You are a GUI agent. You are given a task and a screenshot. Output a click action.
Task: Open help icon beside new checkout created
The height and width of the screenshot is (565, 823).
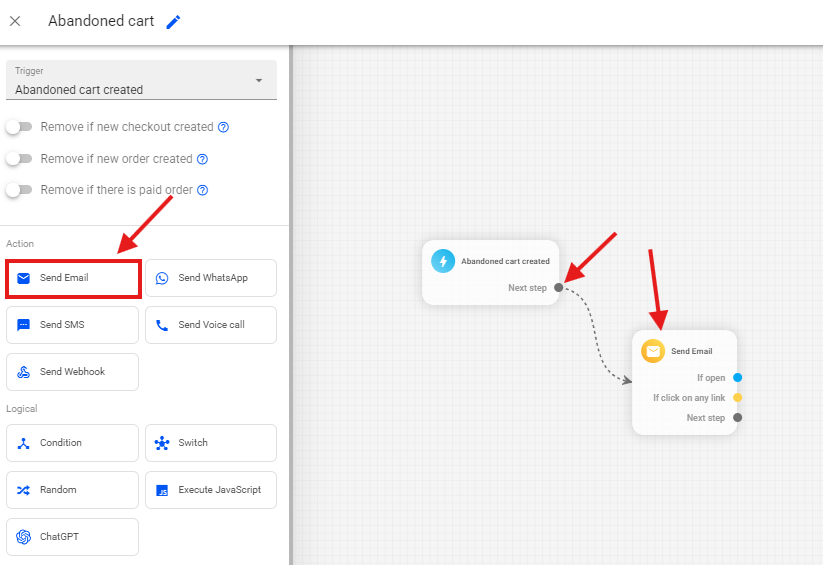224,128
